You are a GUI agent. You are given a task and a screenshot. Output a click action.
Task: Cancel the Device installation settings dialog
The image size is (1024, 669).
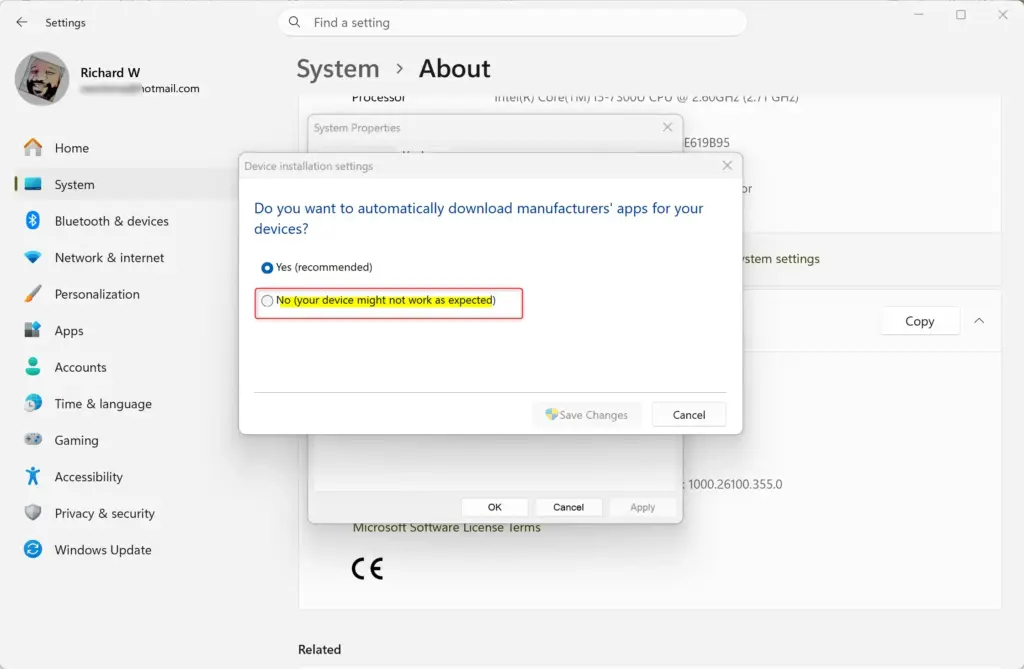click(x=689, y=415)
